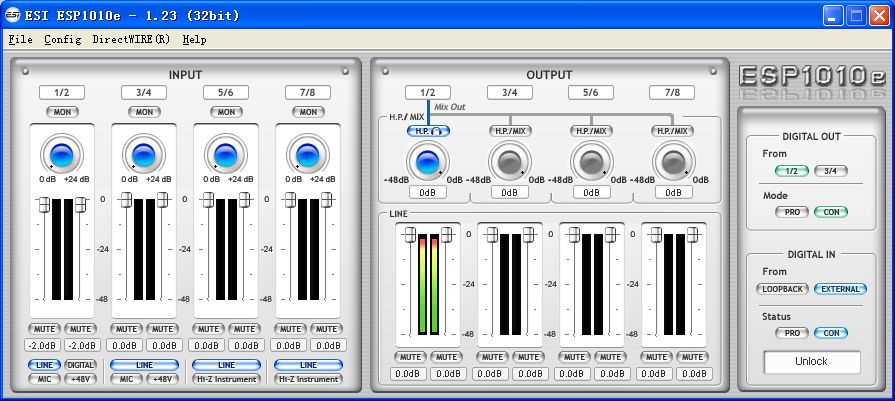895x401 pixels.
Task: Enable H.P./MIX on output 5/6
Action: pyautogui.click(x=591, y=131)
